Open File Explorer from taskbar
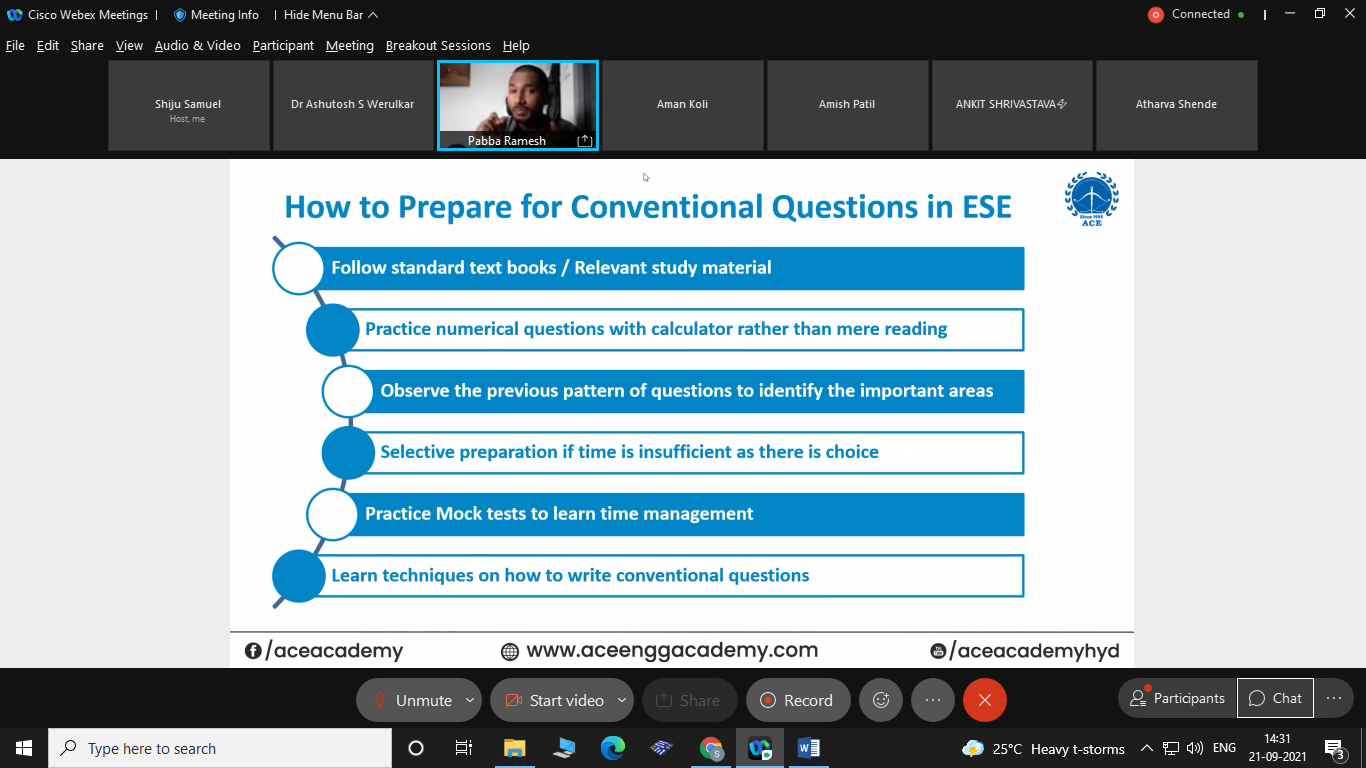This screenshot has height=768, width=1366. coord(514,748)
